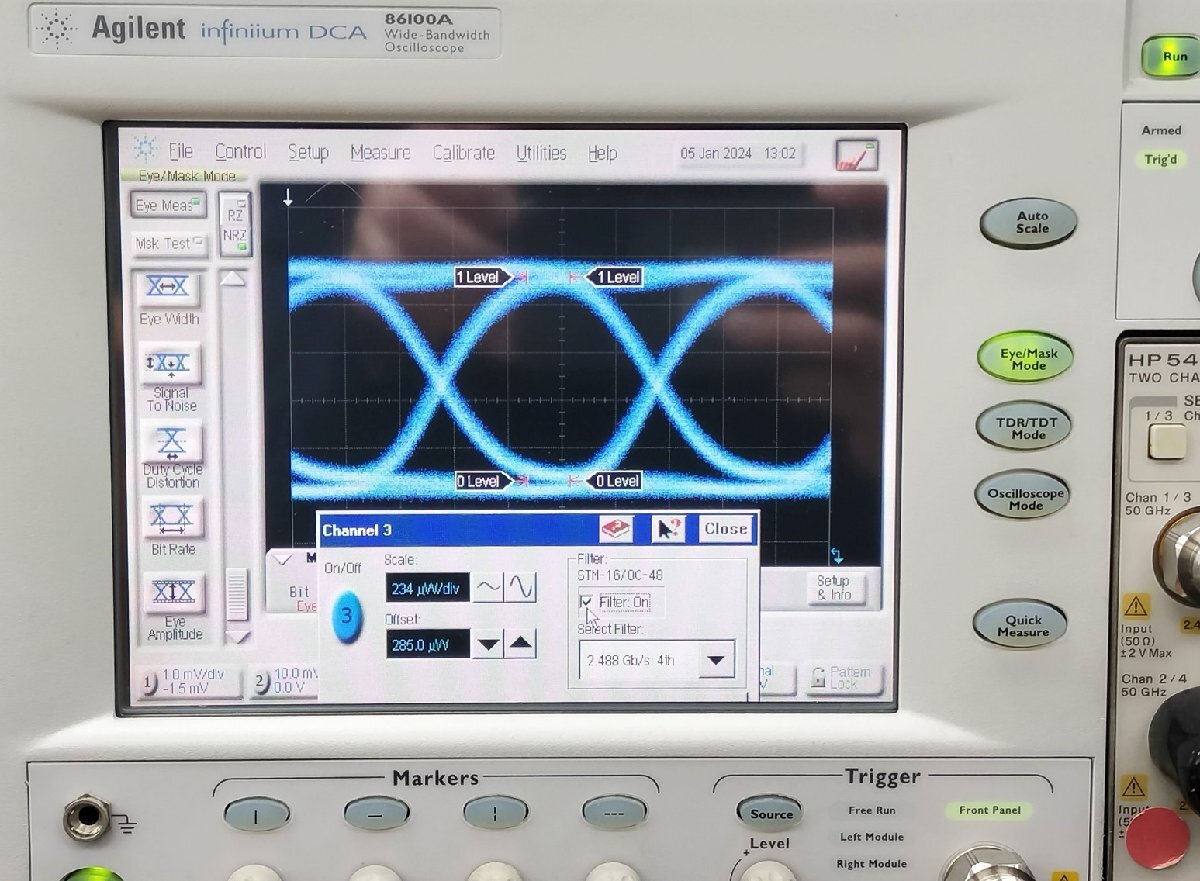Open Channel 1 settings 1.0 mV/div
Image resolution: width=1200 pixels, height=881 pixels.
(x=189, y=681)
